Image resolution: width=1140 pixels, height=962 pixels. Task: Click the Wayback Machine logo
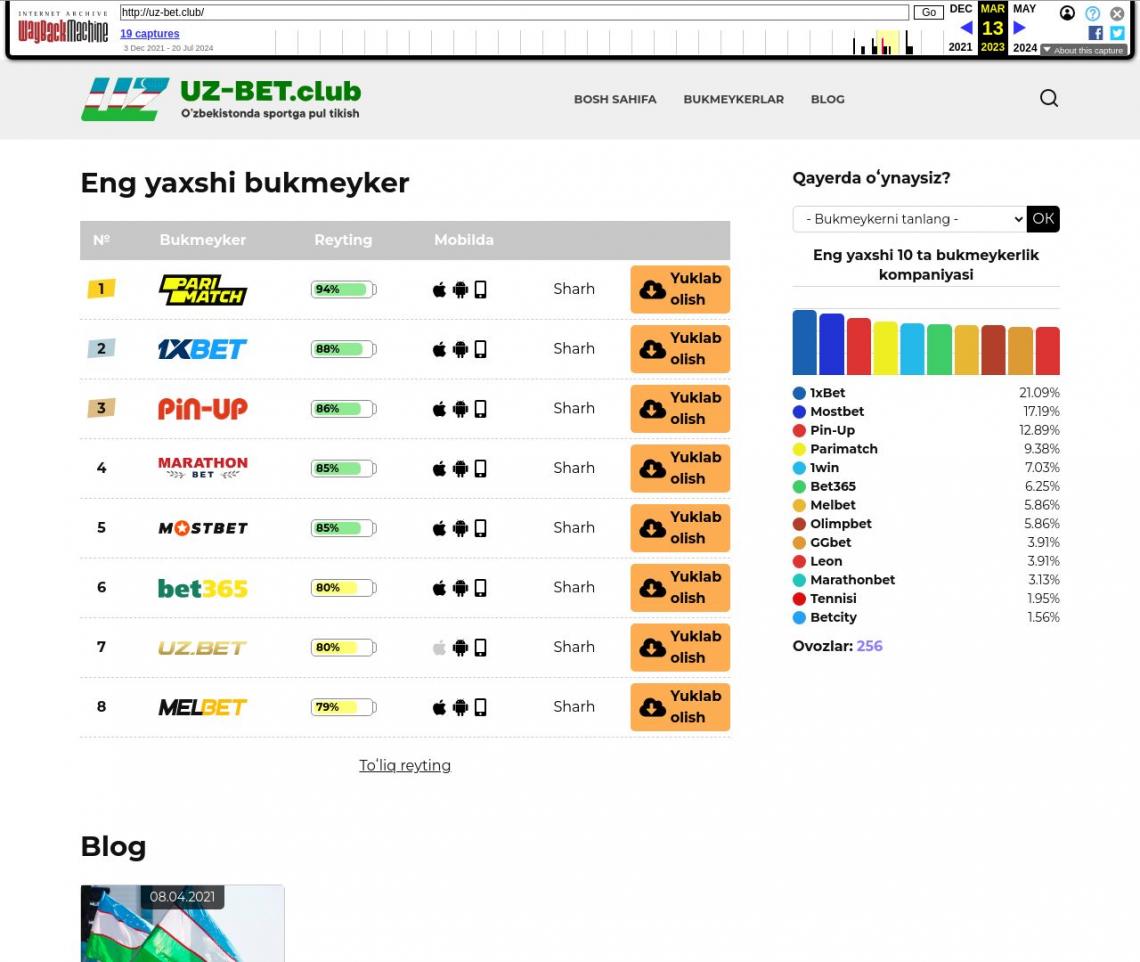click(63, 28)
